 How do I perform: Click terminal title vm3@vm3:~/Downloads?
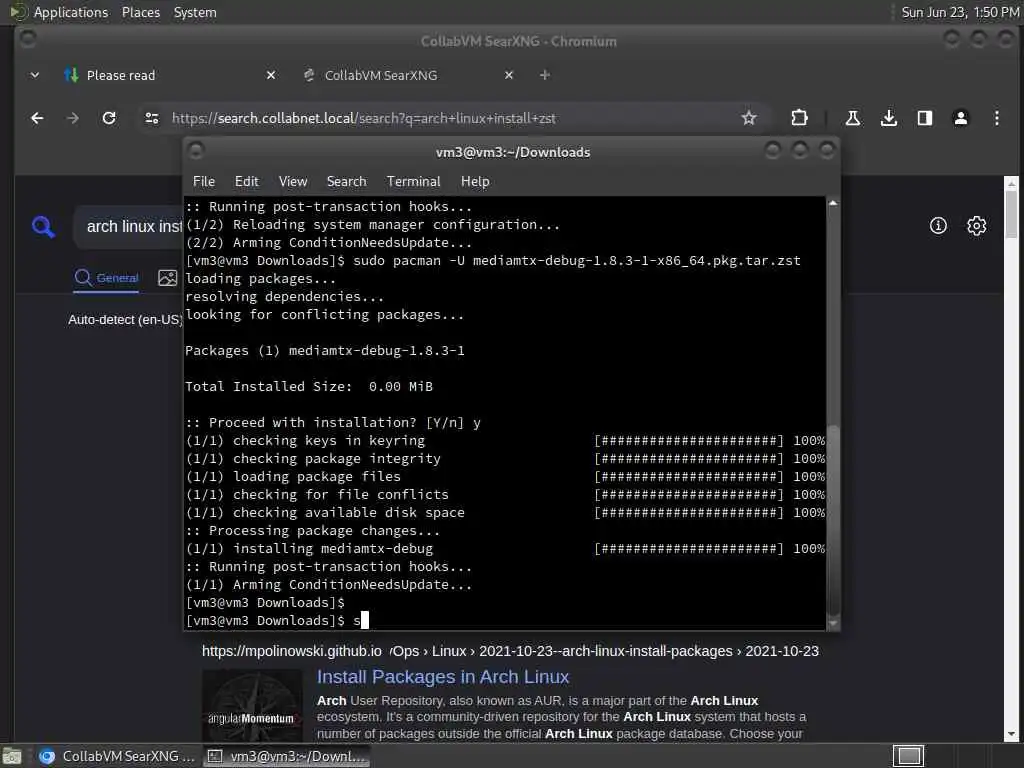click(x=513, y=152)
